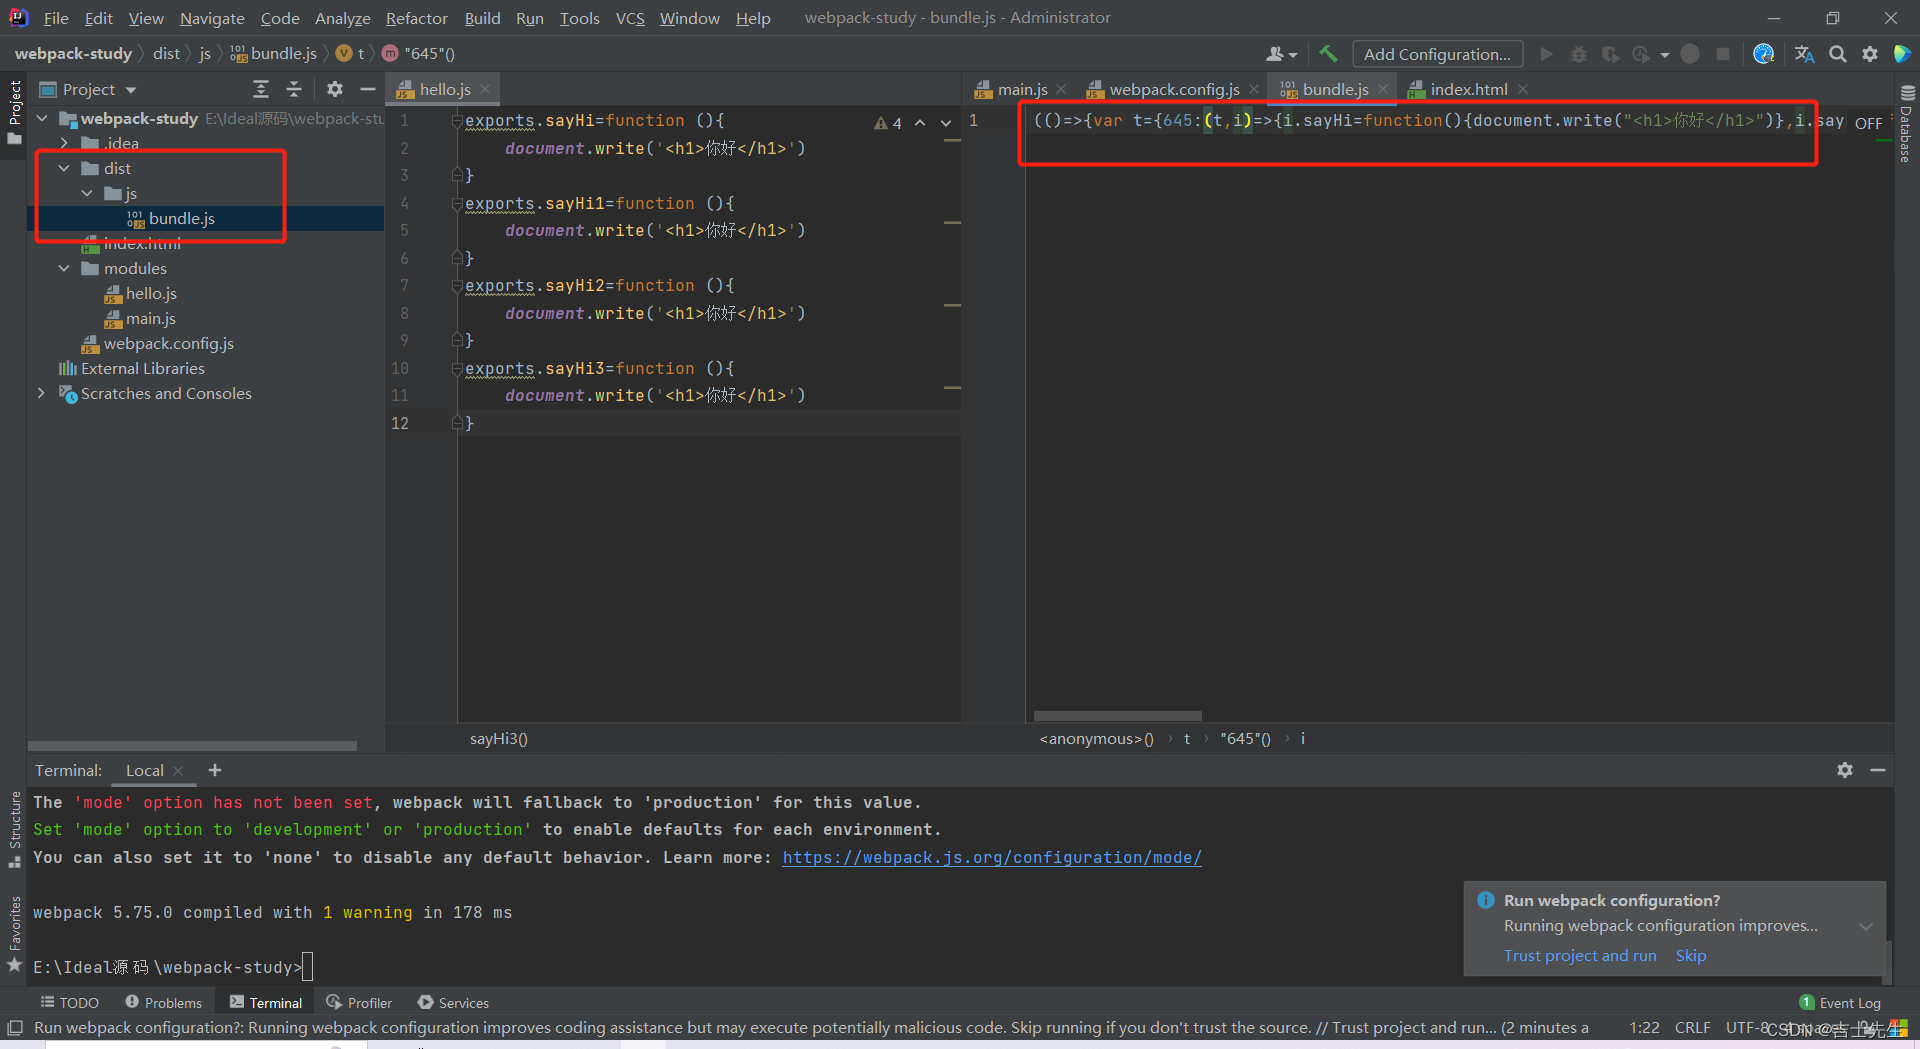Open the Project view dropdown
Screen dimensions: 1920x1049
tap(131, 90)
